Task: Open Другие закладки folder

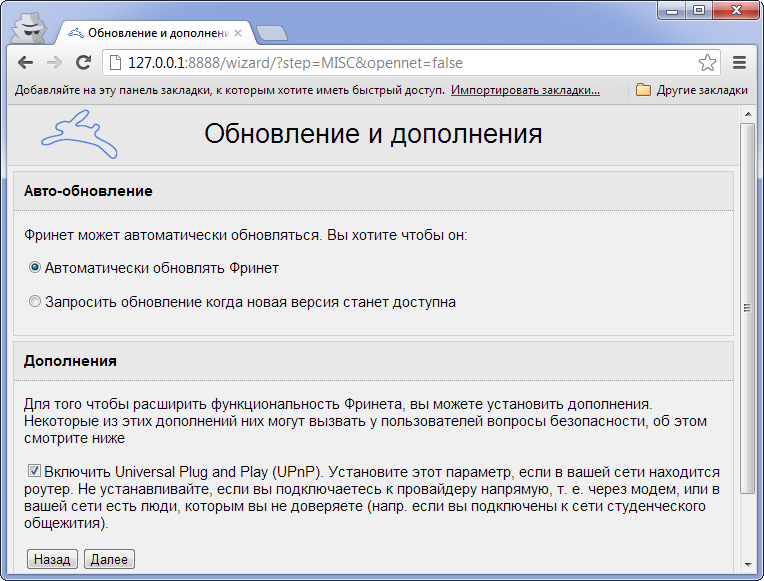Action: coord(691,90)
